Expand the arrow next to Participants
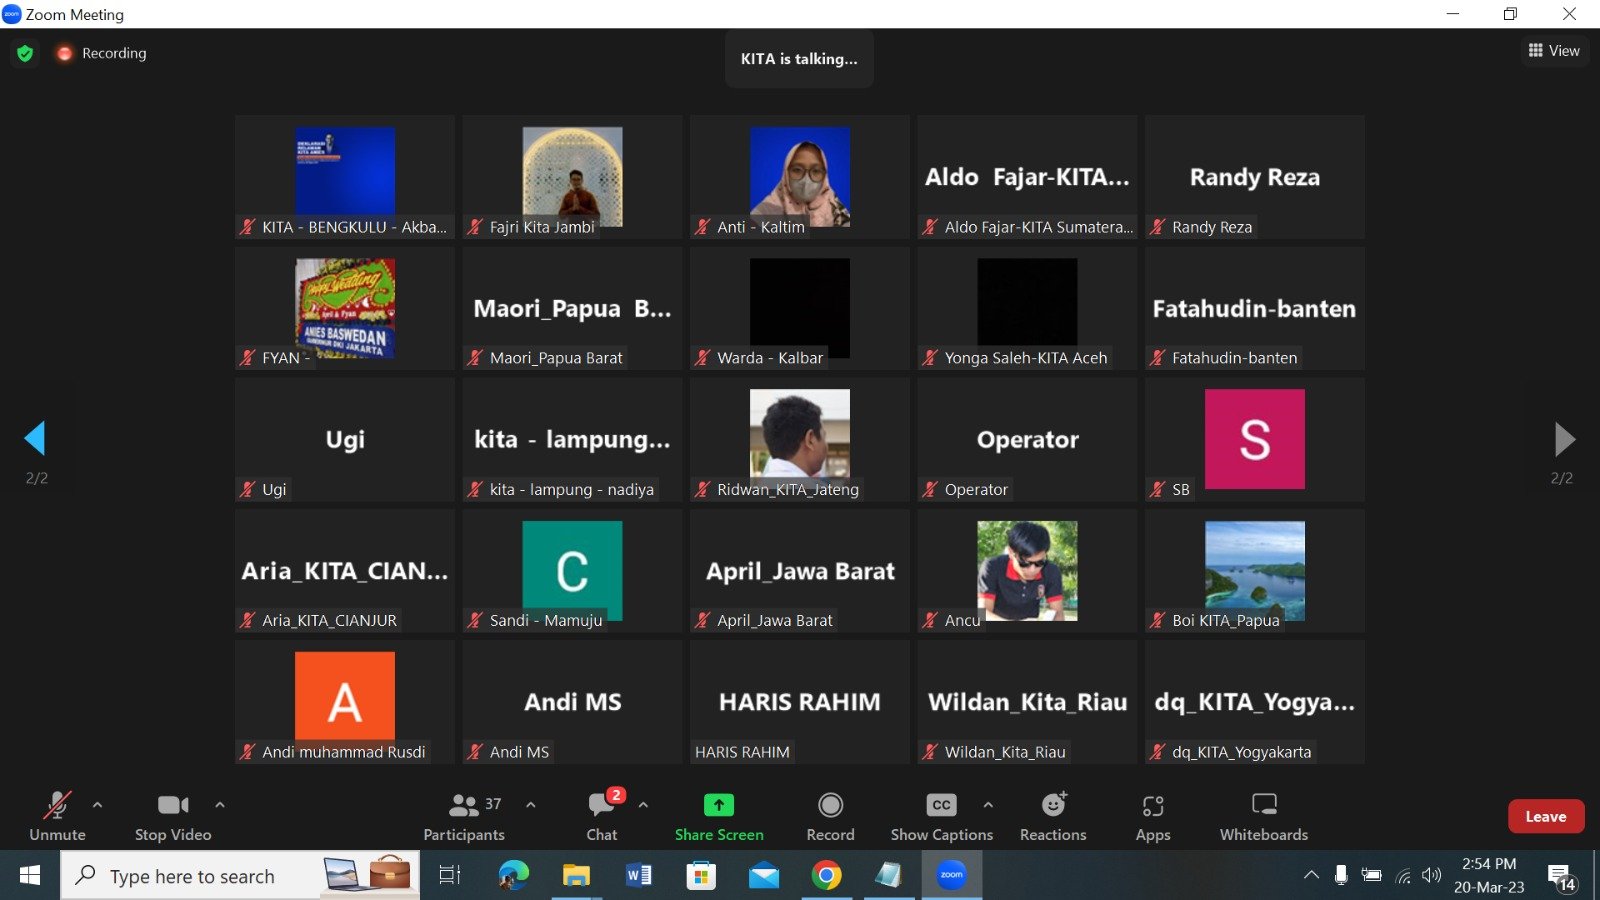This screenshot has width=1600, height=900. [531, 804]
